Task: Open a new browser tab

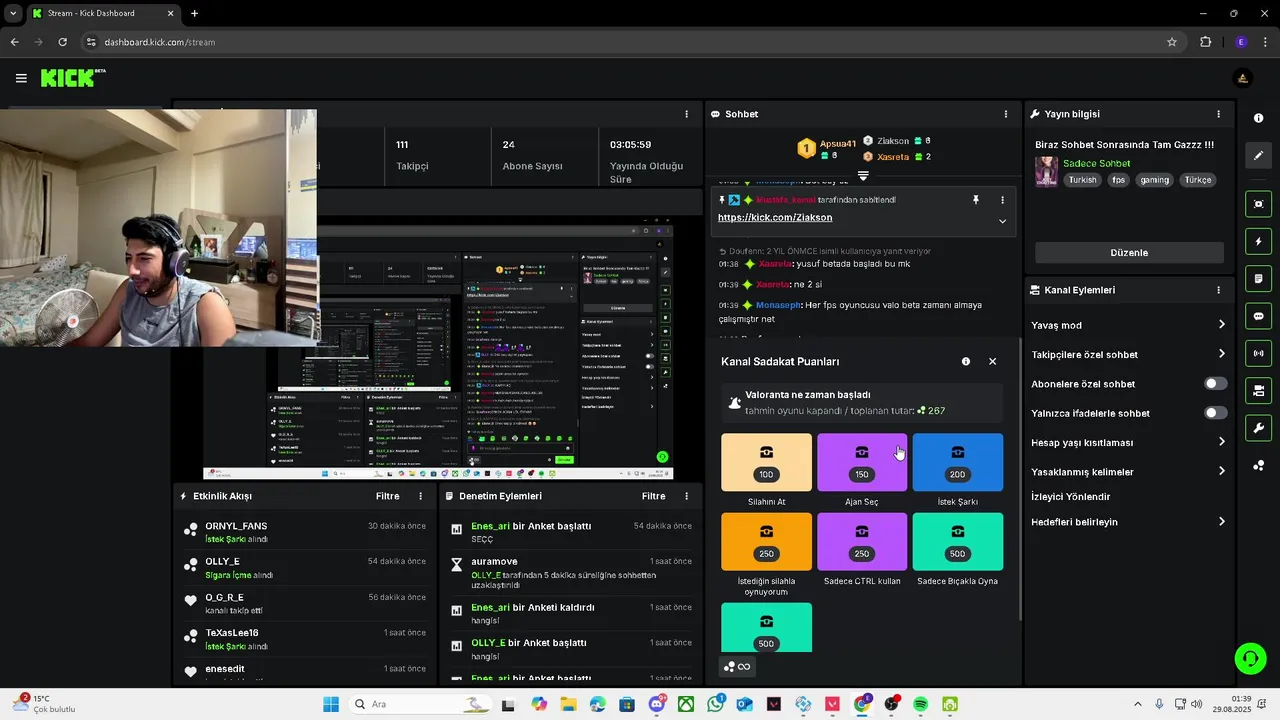Action: [x=194, y=13]
